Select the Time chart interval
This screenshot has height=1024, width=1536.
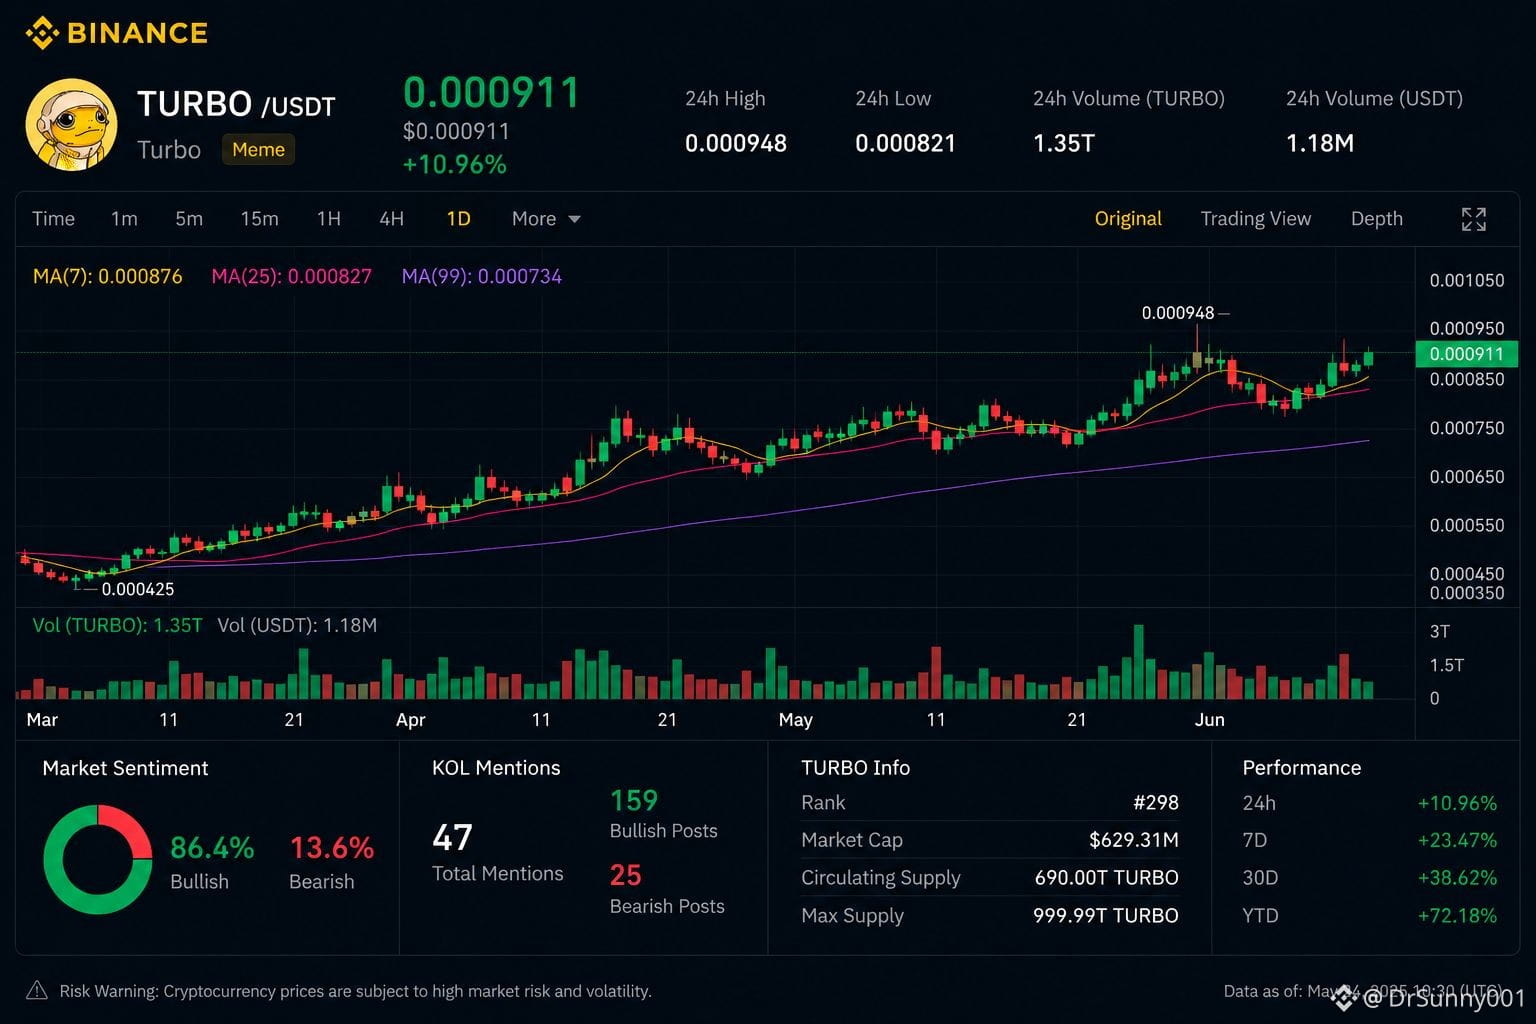[x=53, y=219]
